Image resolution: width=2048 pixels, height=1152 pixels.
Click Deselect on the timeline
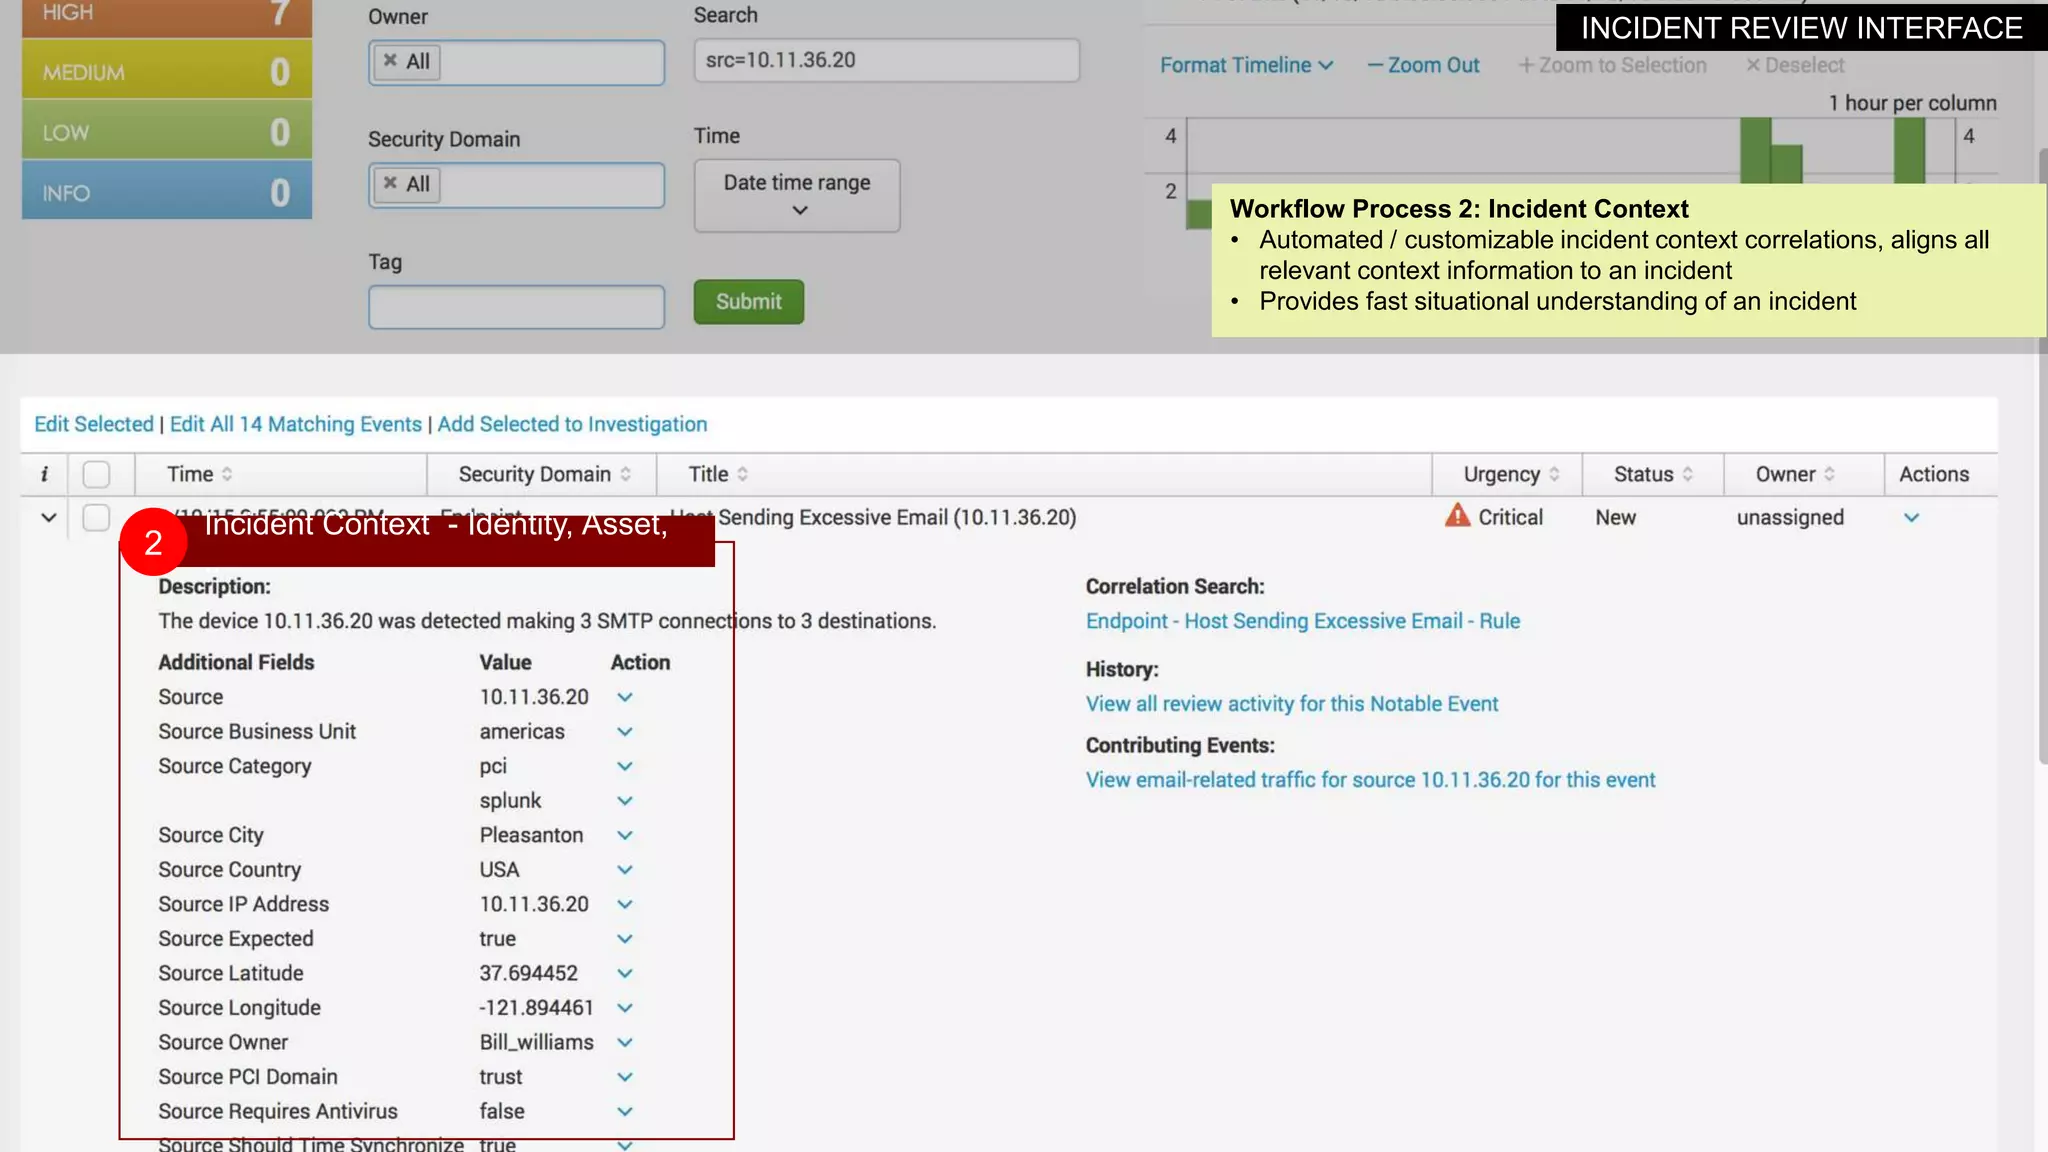(x=1795, y=65)
